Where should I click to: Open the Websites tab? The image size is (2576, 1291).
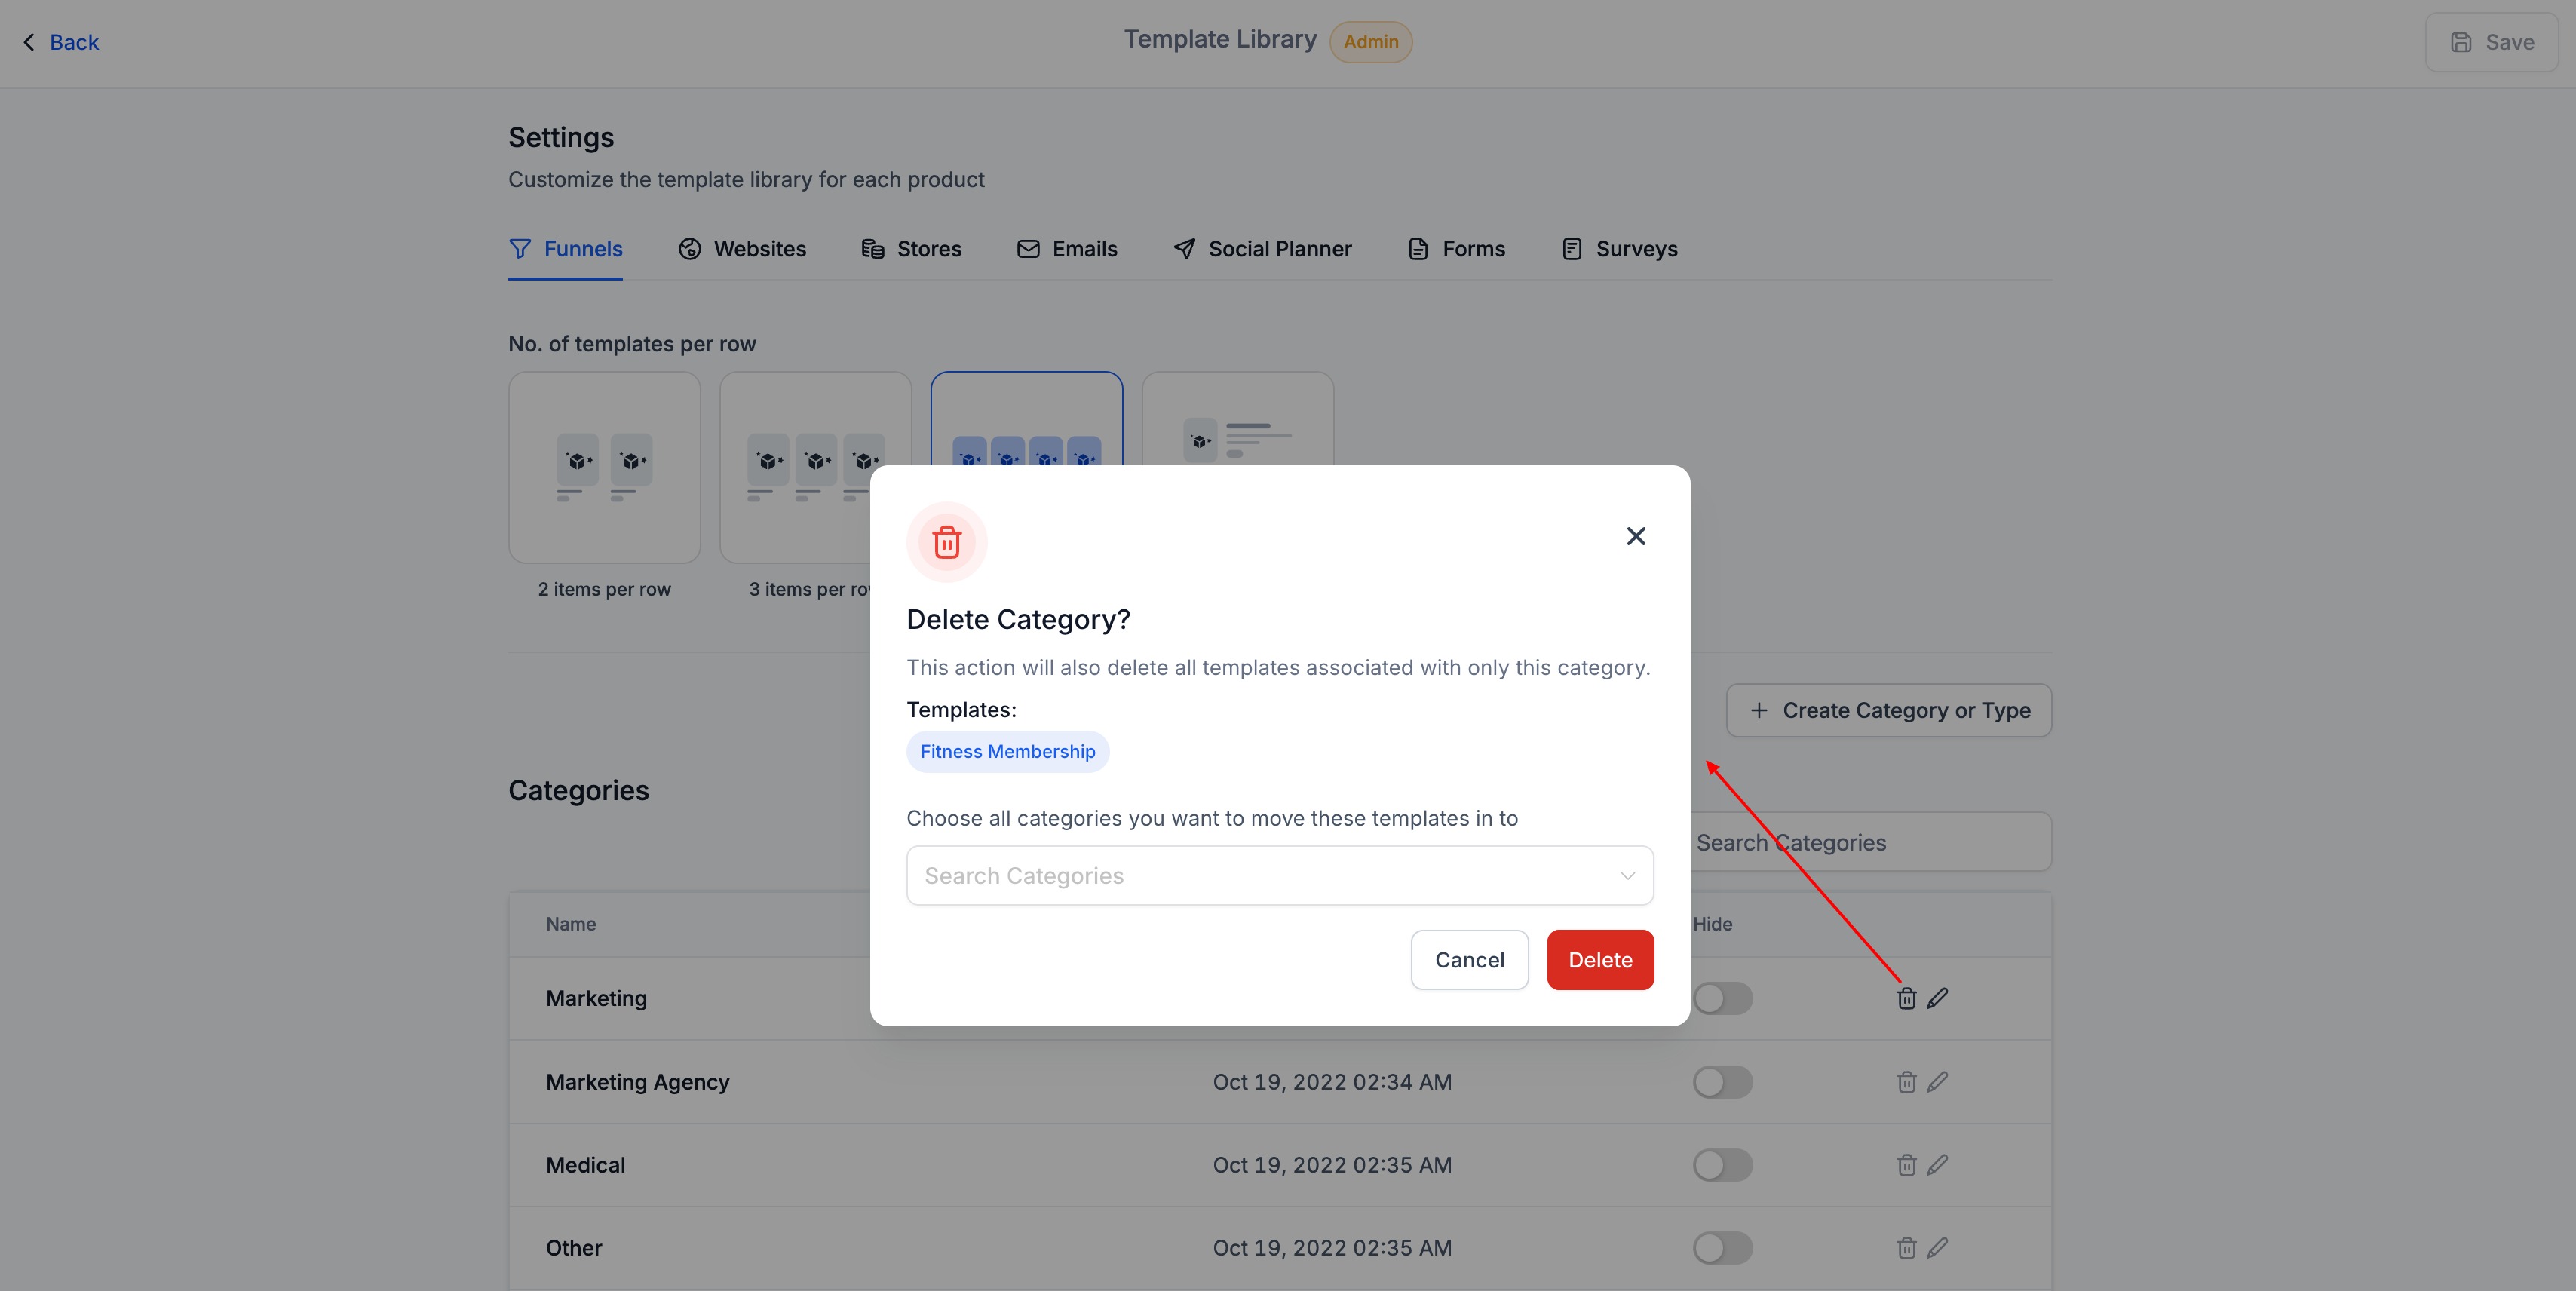pyautogui.click(x=742, y=249)
